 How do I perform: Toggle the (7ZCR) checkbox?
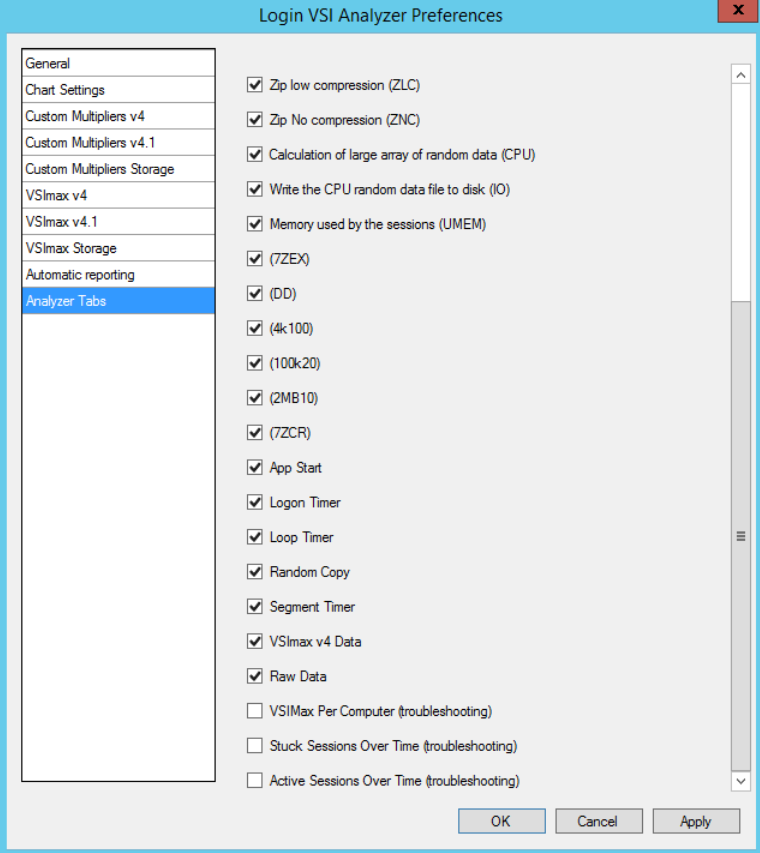click(255, 433)
